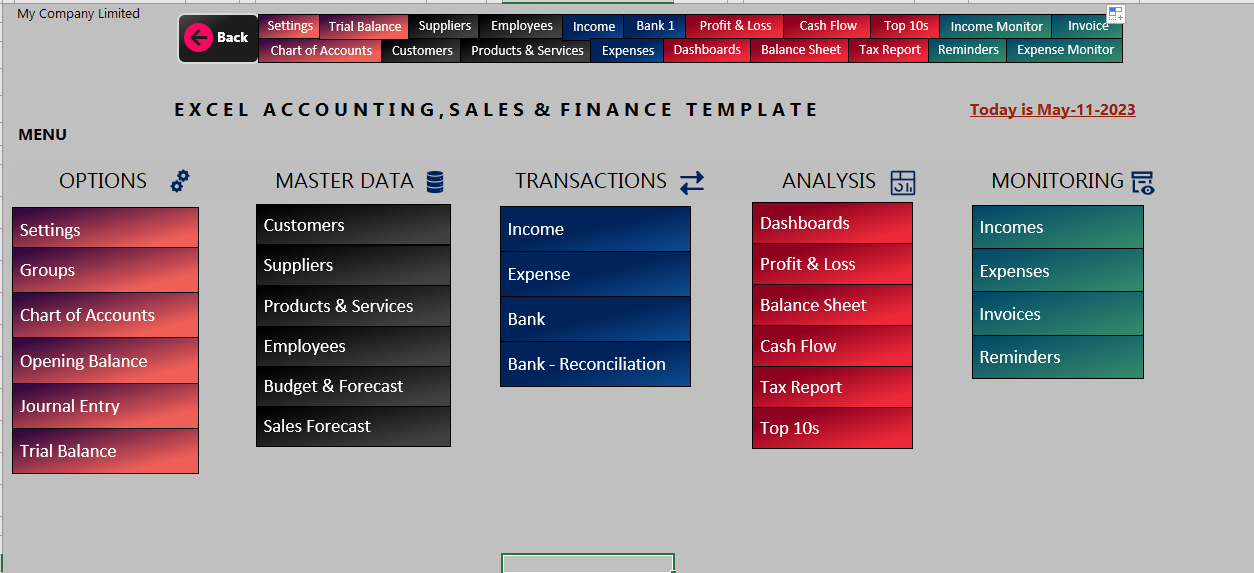Click the swap-arrows icon beside TRANSACTIONS

pos(692,182)
